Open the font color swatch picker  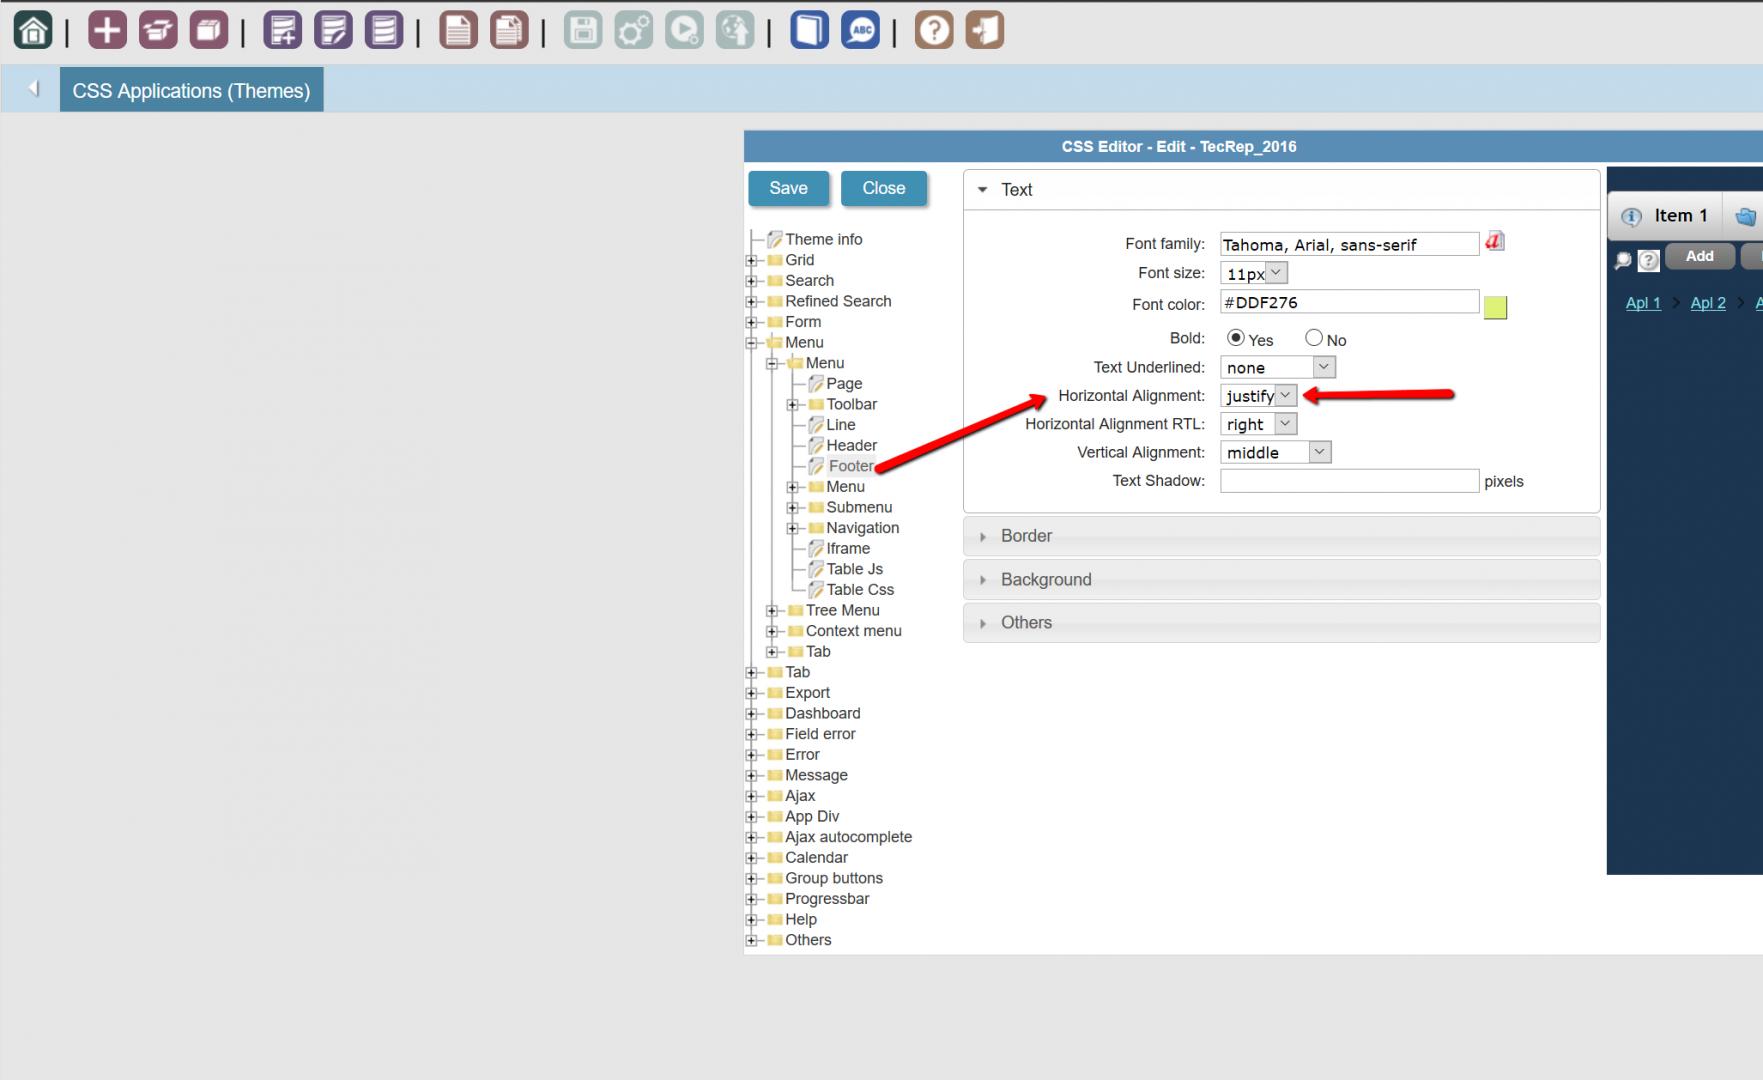[1495, 307]
